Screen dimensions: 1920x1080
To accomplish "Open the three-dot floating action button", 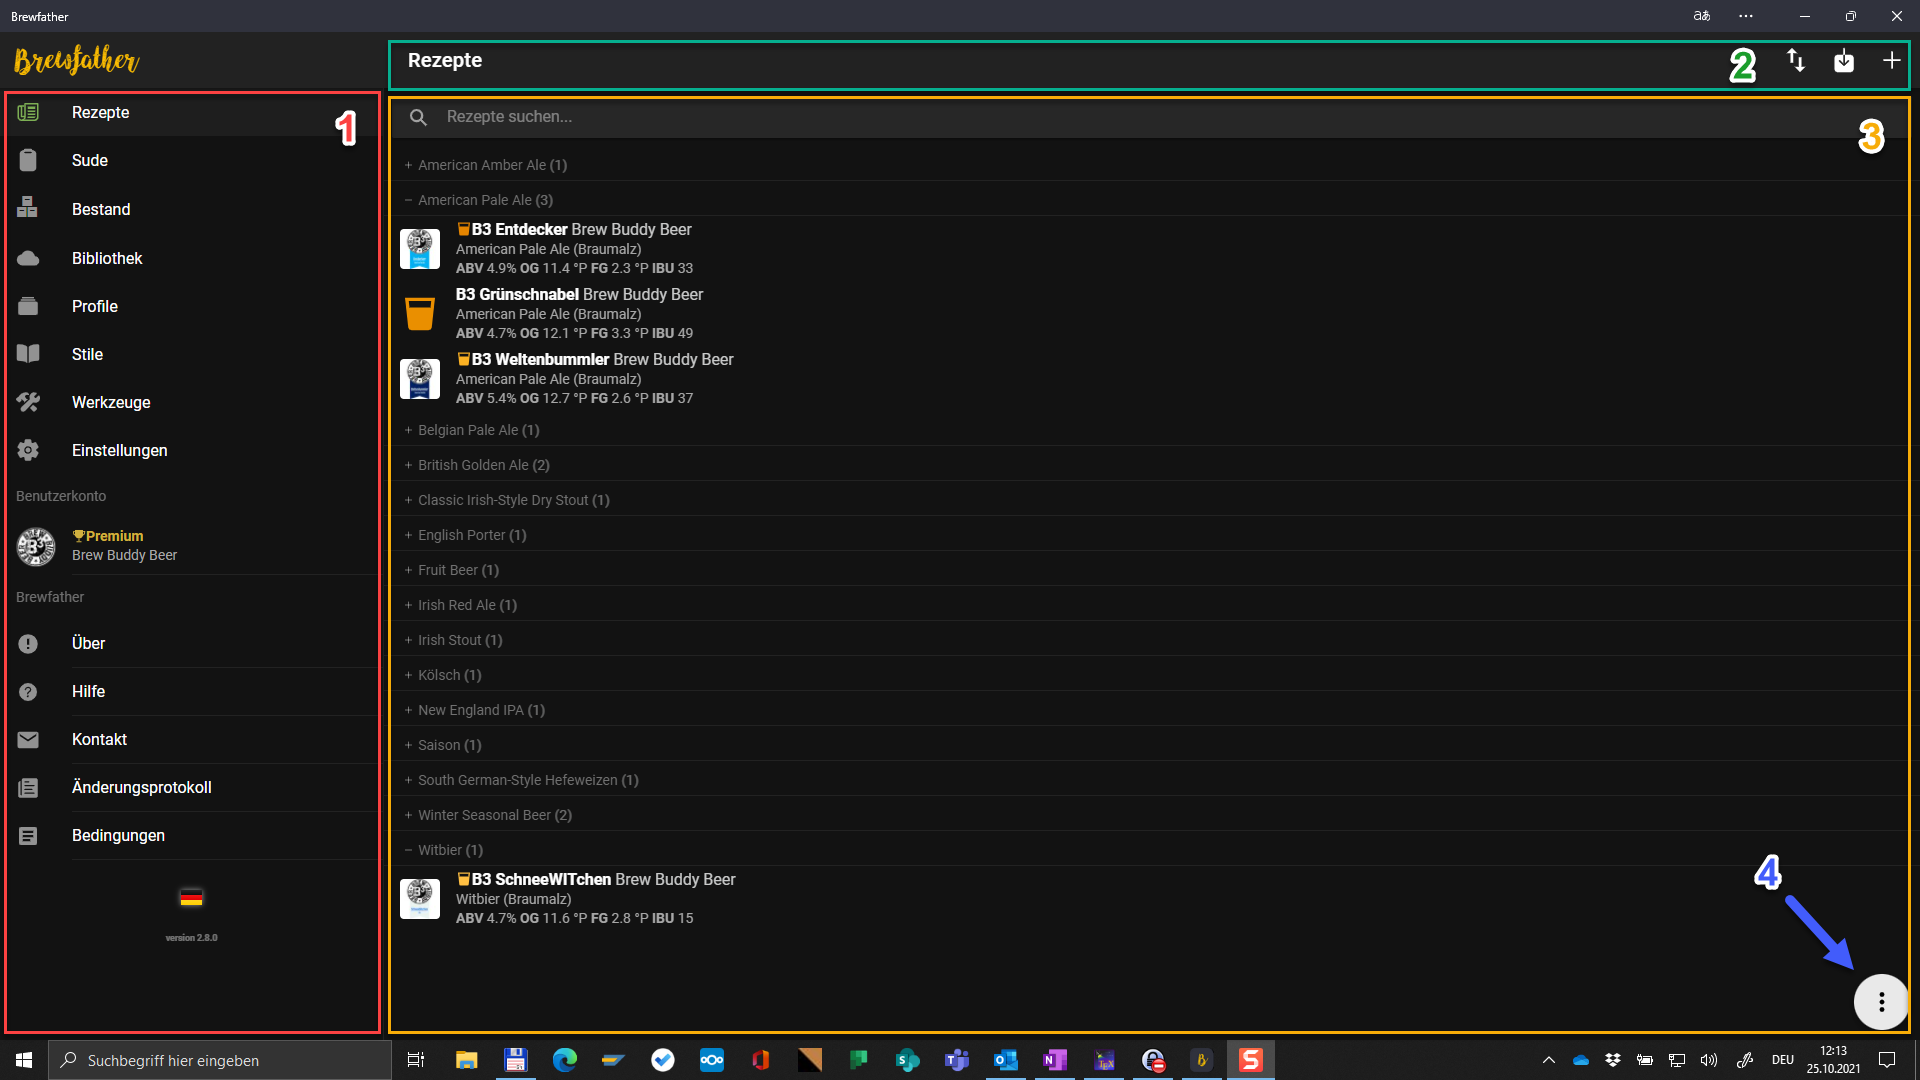I will [1881, 1002].
